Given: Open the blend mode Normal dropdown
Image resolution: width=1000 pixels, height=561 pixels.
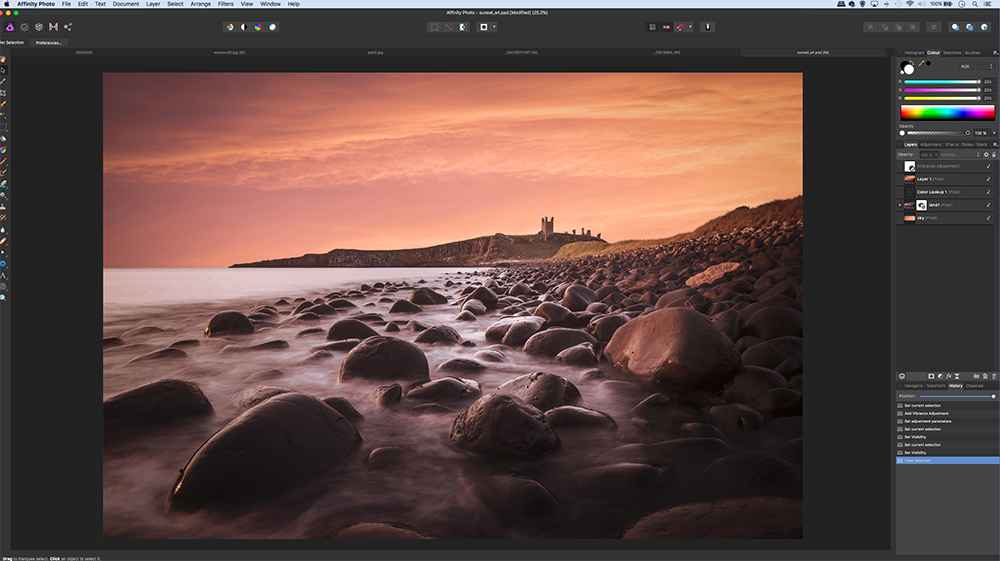Looking at the screenshot, I should click(x=960, y=154).
